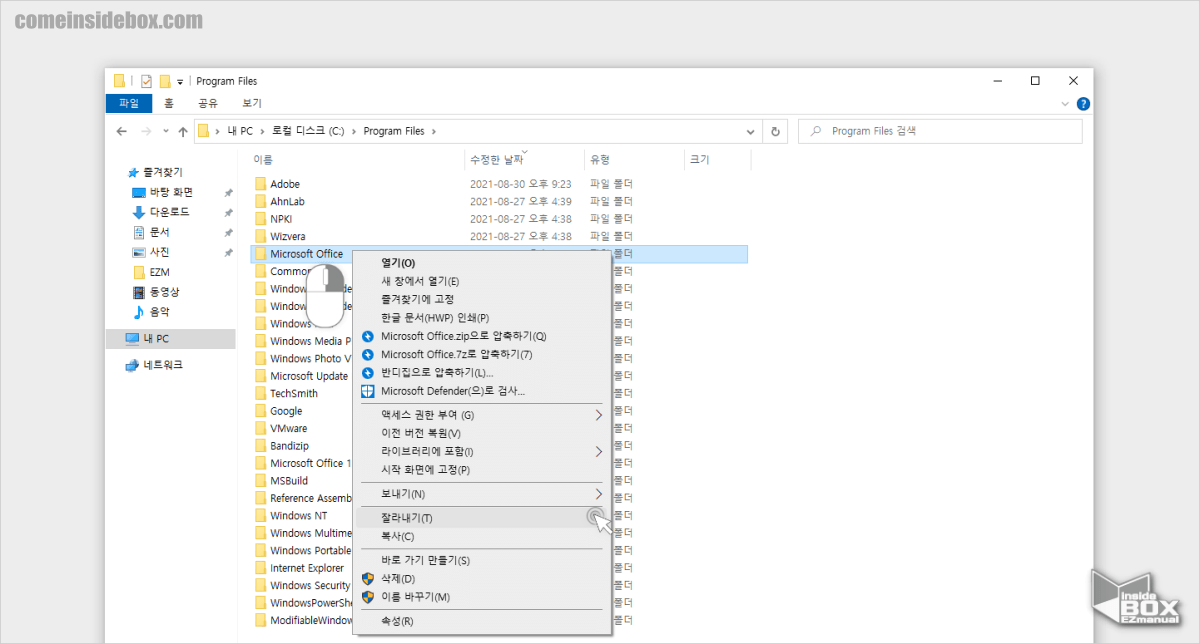
Task: Click the 동영상 icon in sidebar
Action: point(139,292)
